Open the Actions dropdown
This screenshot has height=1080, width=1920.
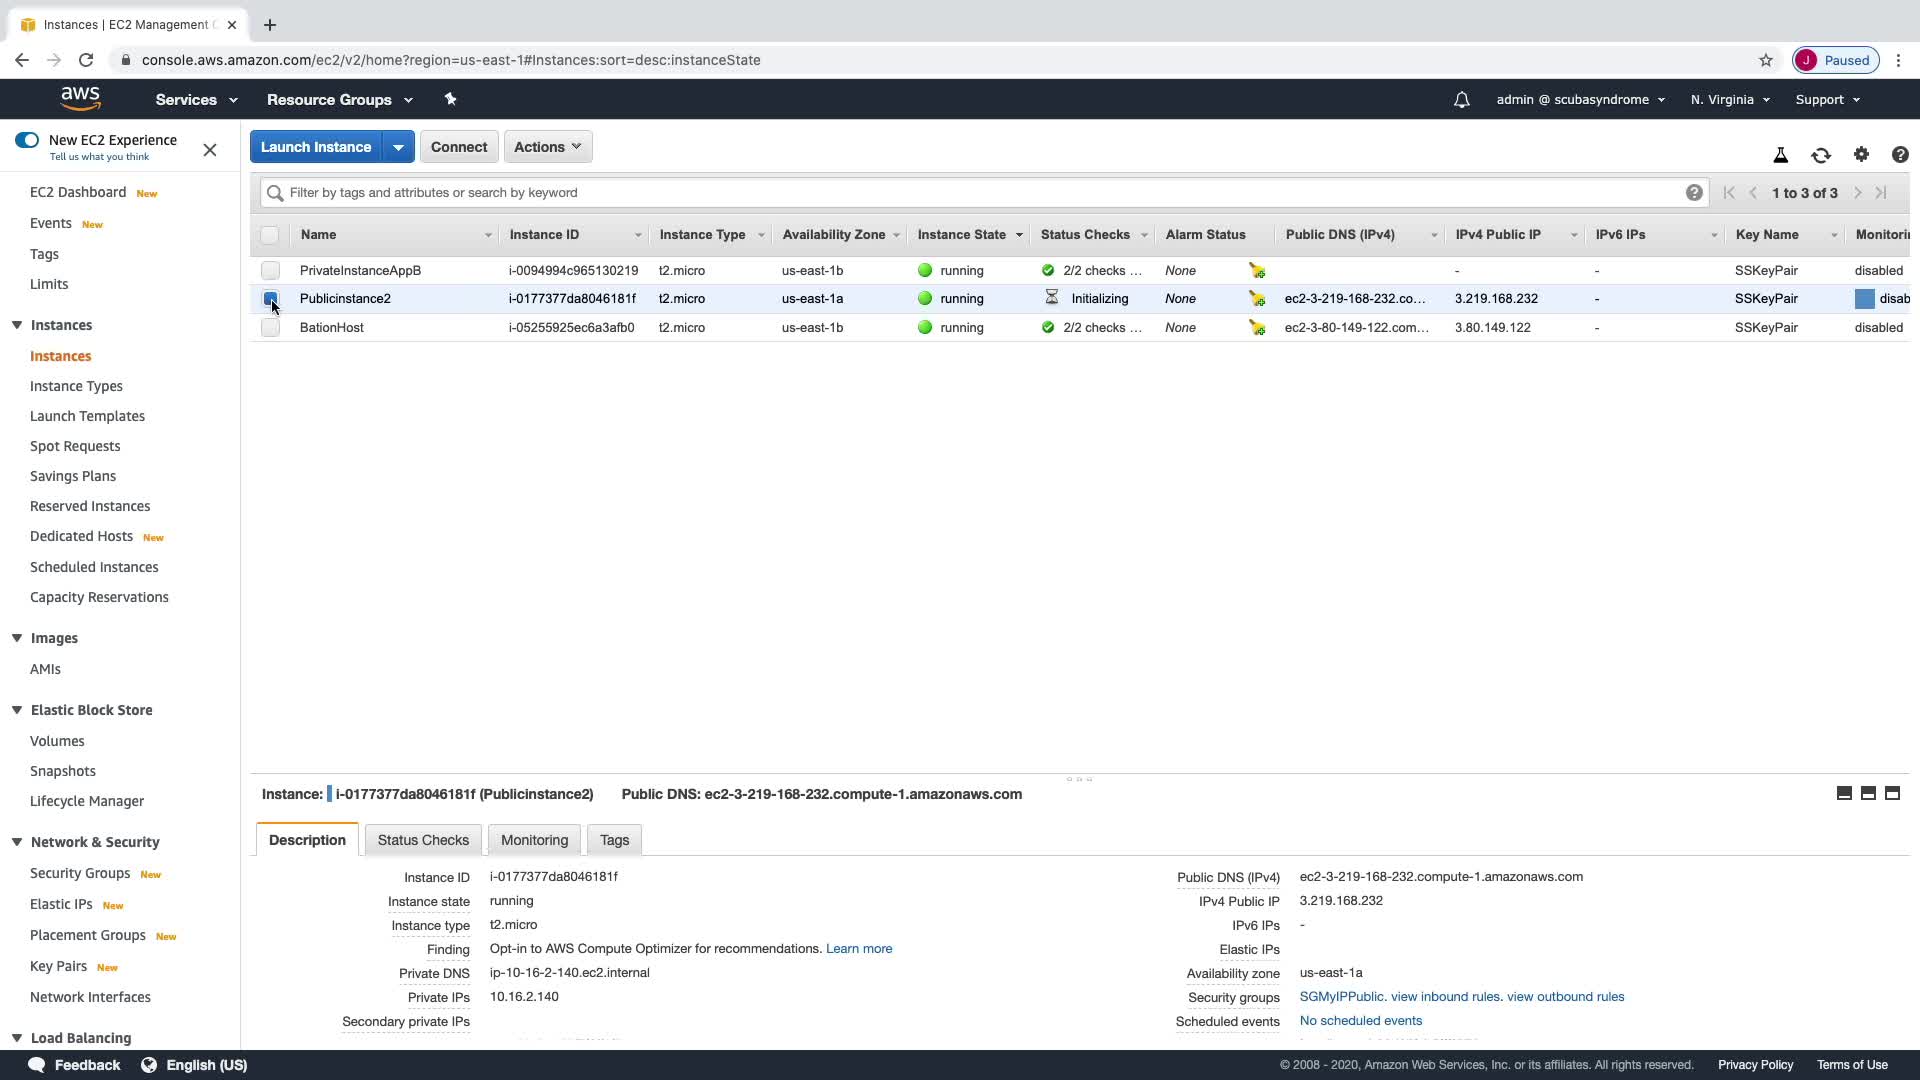pos(547,147)
